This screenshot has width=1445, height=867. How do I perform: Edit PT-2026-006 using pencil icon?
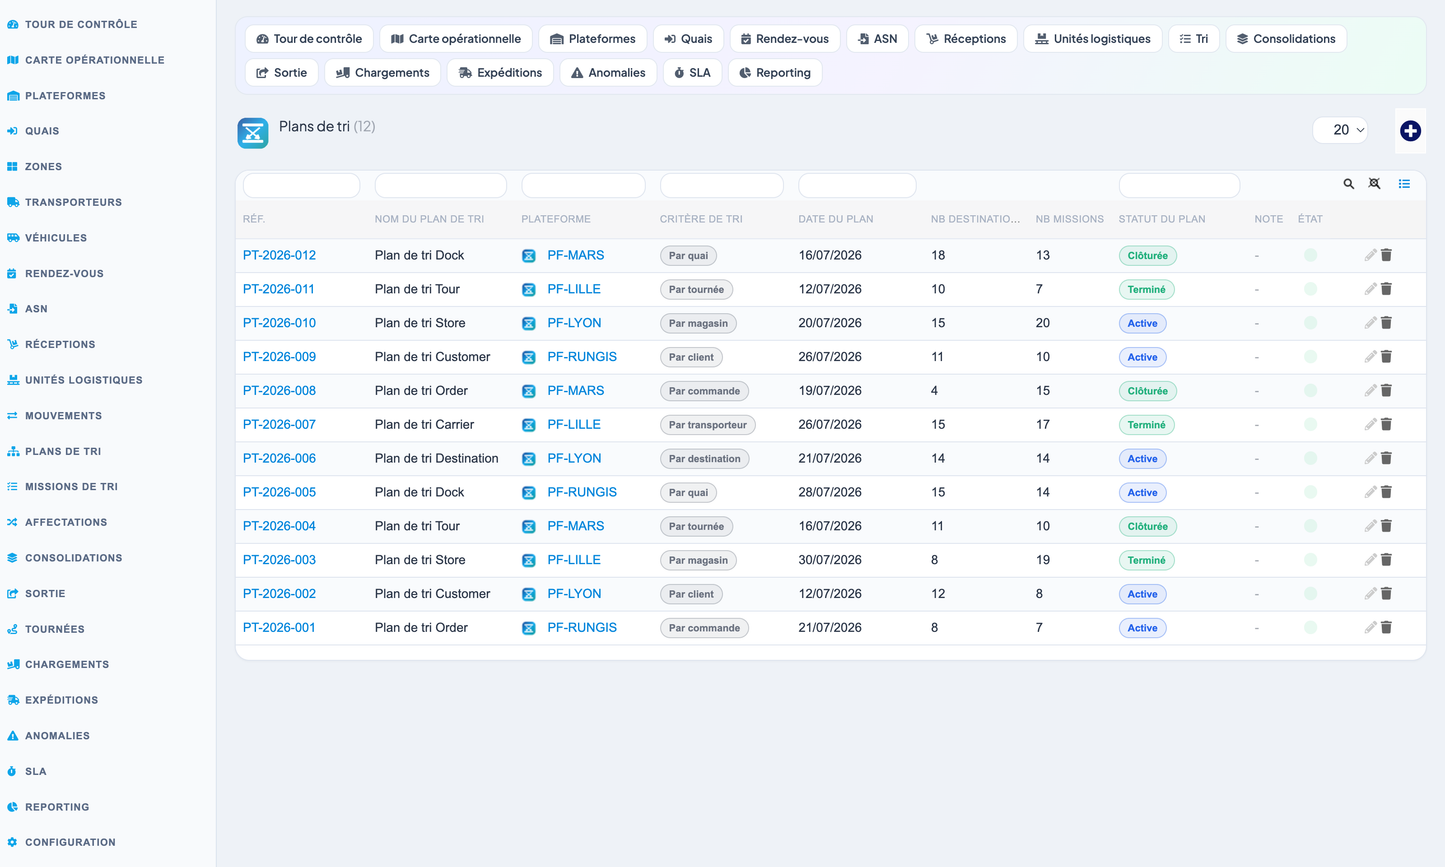click(x=1370, y=458)
